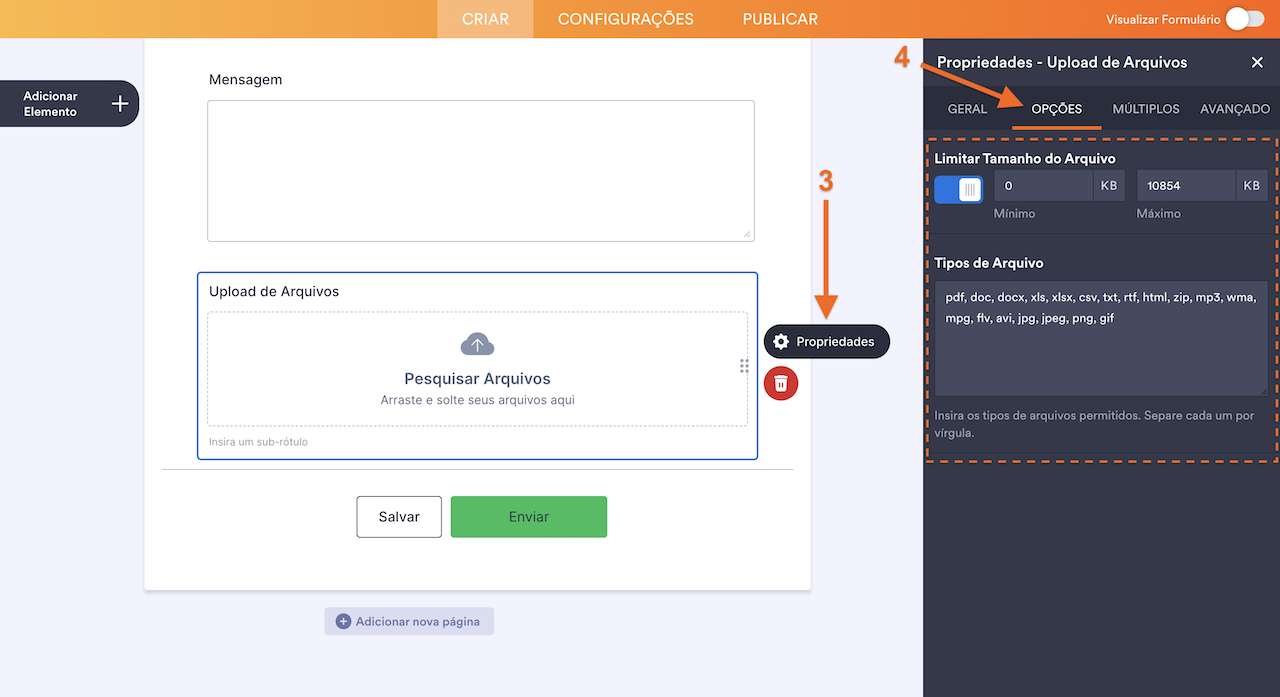Image resolution: width=1280 pixels, height=697 pixels.
Task: Close the Propriedades panel with the X
Action: click(1257, 62)
